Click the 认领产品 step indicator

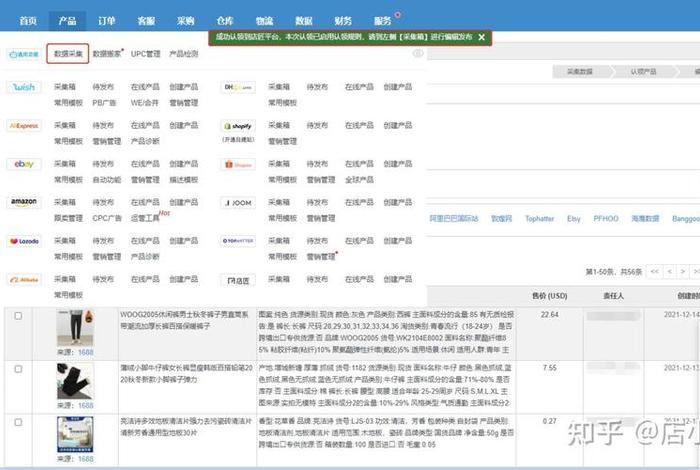point(644,71)
